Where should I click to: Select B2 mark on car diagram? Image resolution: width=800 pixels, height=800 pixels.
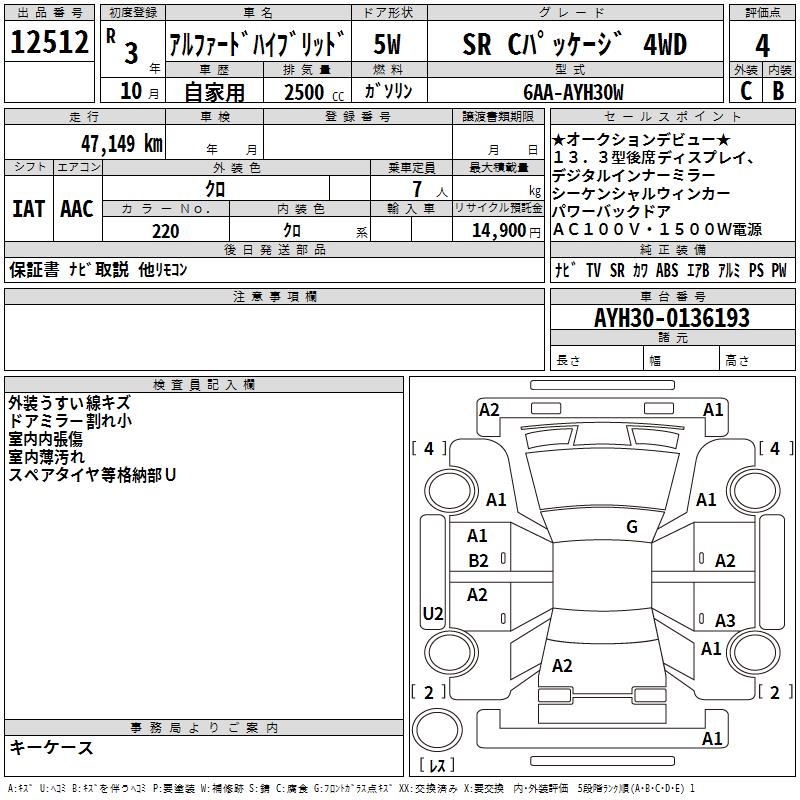(x=478, y=561)
